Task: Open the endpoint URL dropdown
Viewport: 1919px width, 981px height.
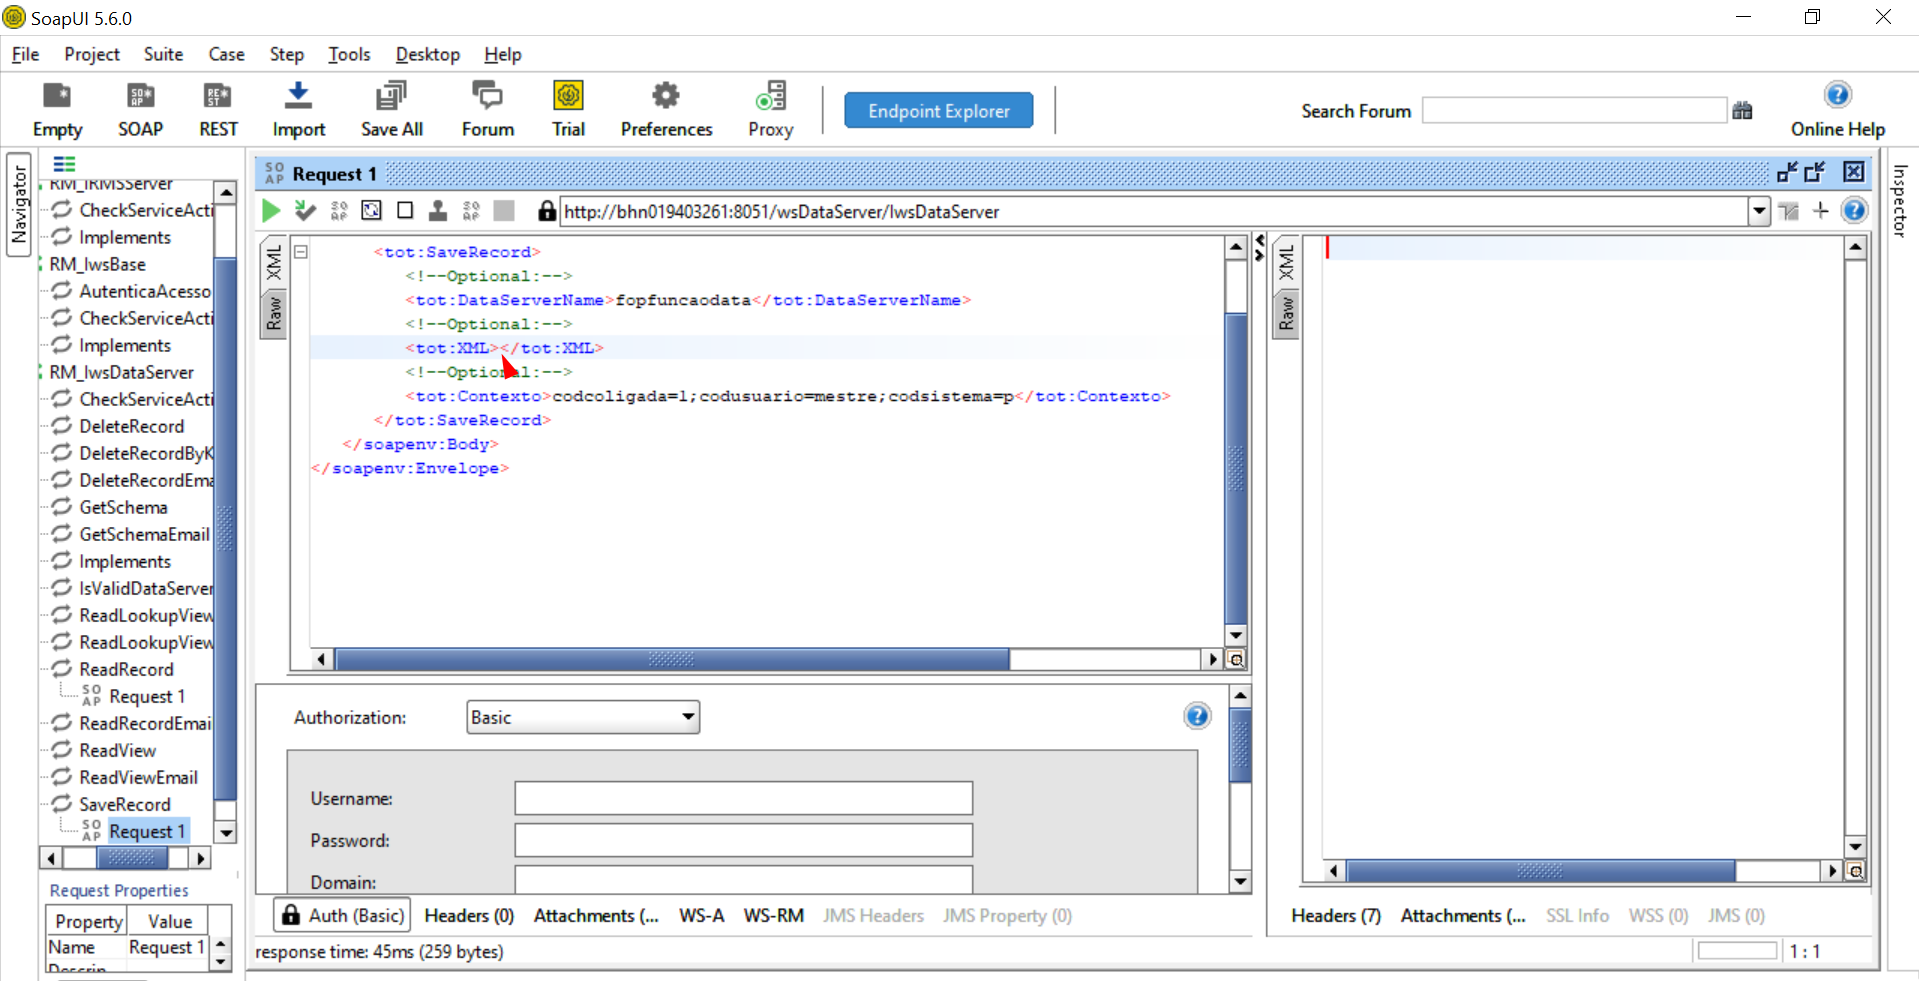Action: point(1759,211)
